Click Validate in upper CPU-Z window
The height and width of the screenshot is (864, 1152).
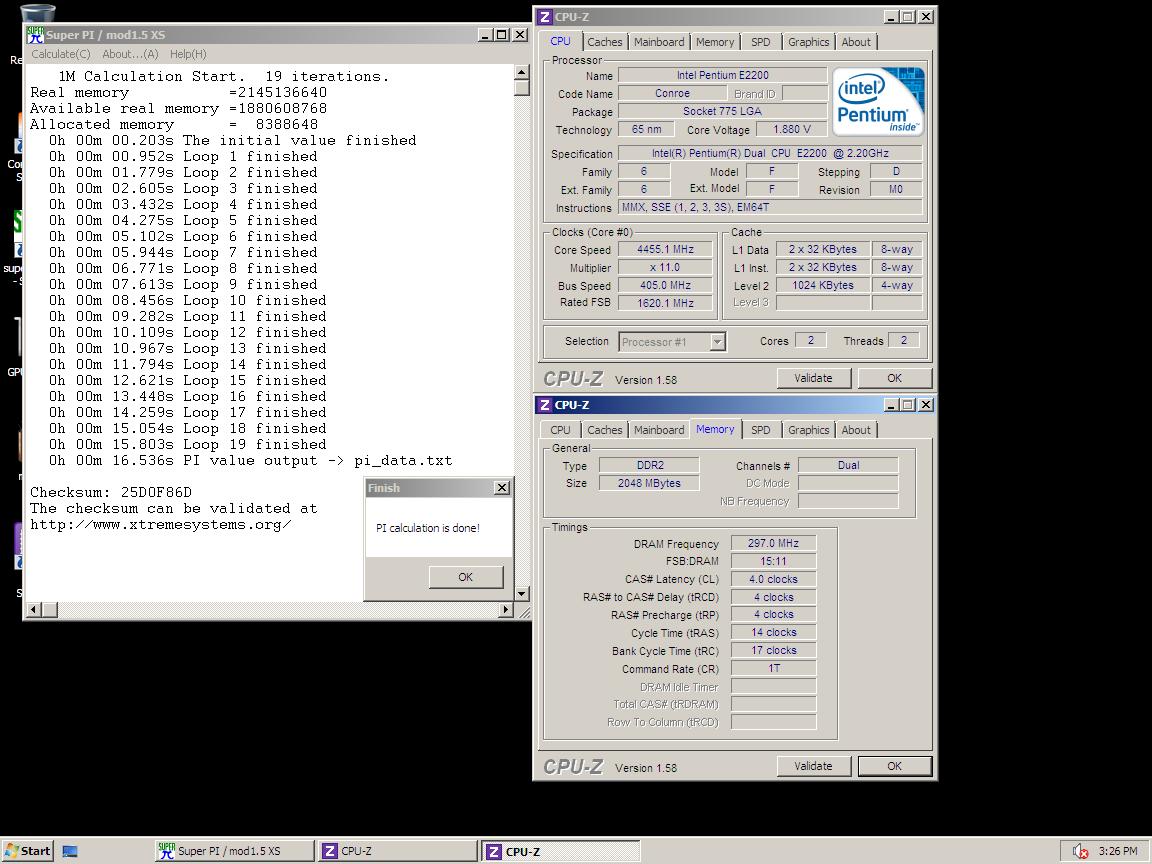[813, 378]
